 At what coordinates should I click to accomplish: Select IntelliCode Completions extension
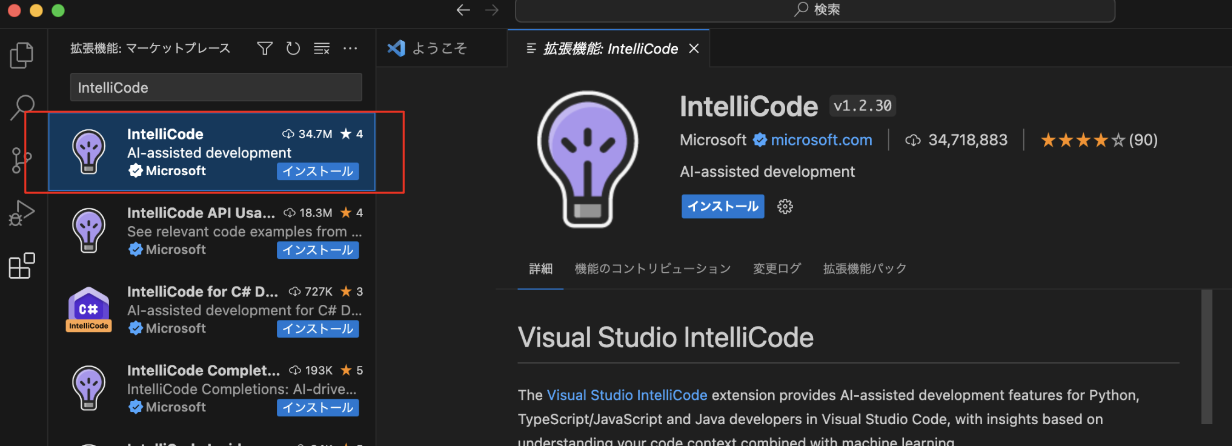(212, 388)
